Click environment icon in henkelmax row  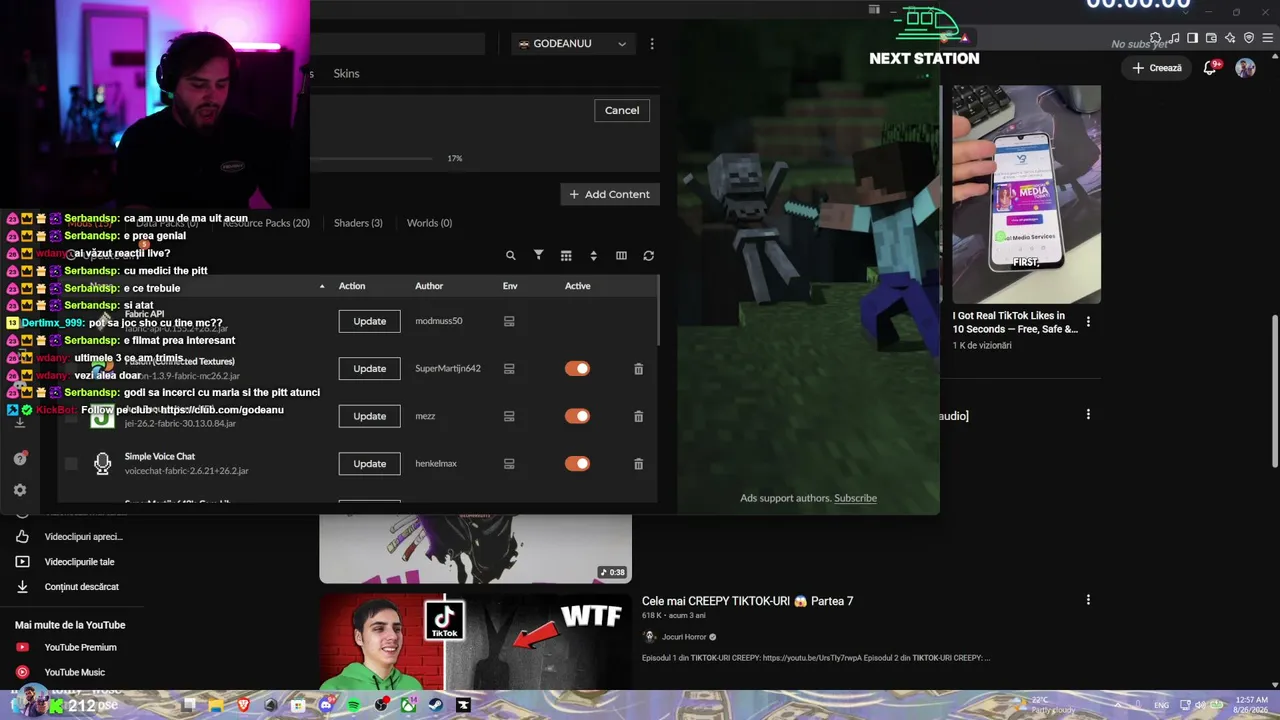pos(509,464)
